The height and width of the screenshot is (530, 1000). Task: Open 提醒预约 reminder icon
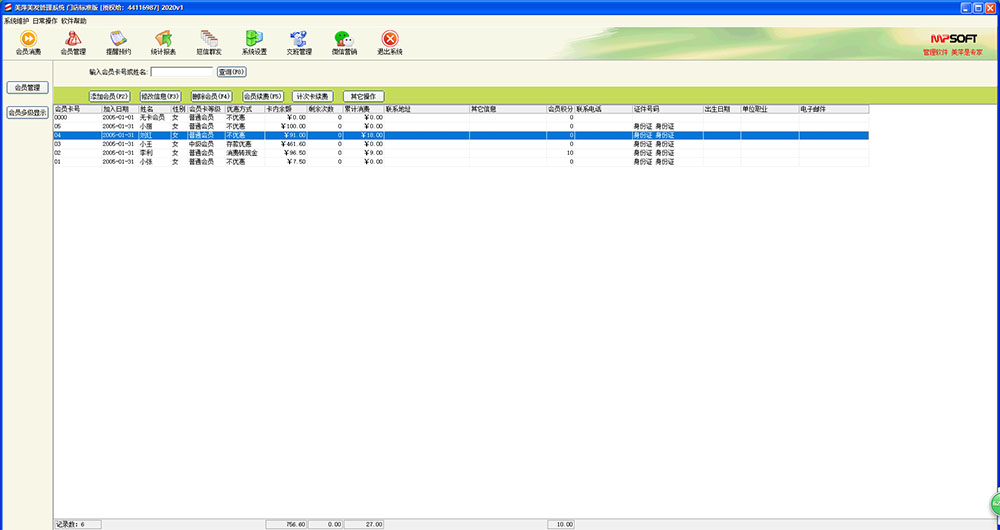coord(118,41)
